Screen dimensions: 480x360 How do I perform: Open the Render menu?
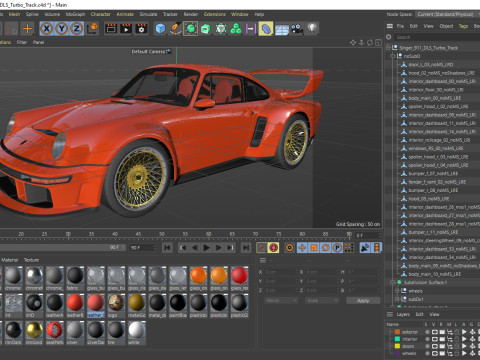191,14
